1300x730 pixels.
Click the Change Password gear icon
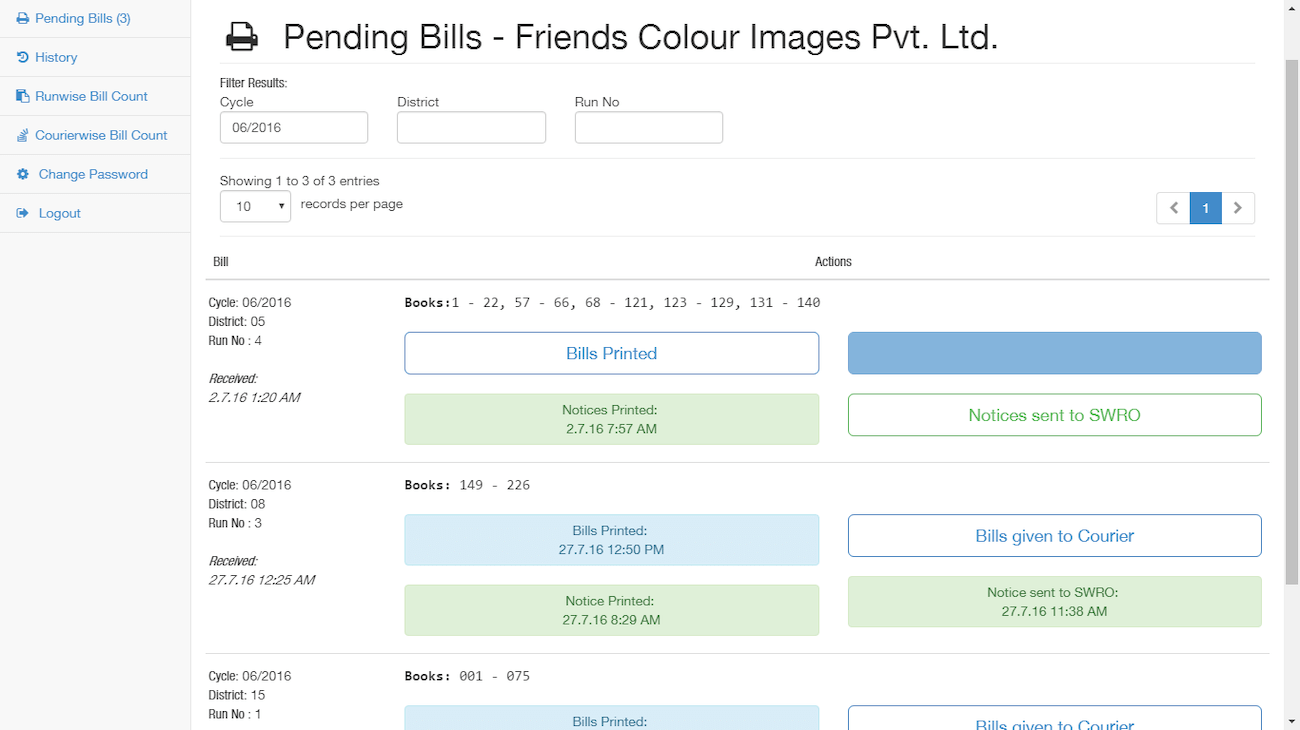23,175
